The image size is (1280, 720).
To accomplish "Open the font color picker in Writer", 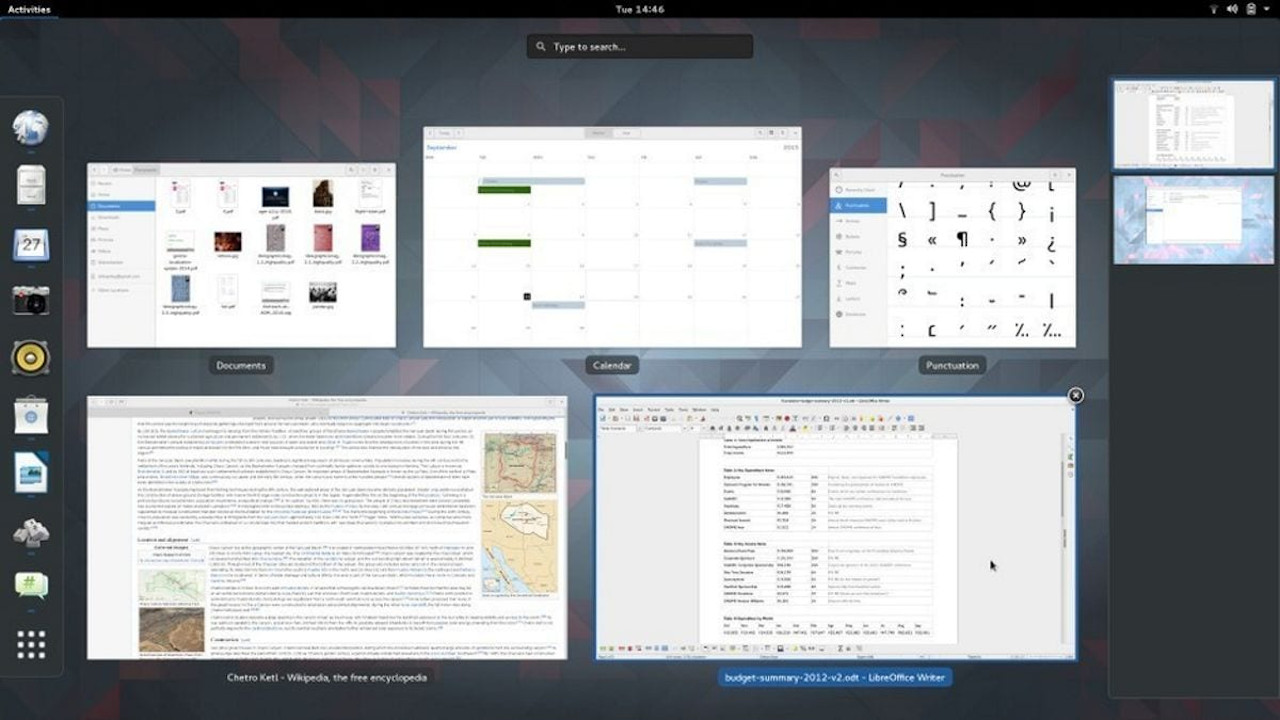I will (x=794, y=428).
